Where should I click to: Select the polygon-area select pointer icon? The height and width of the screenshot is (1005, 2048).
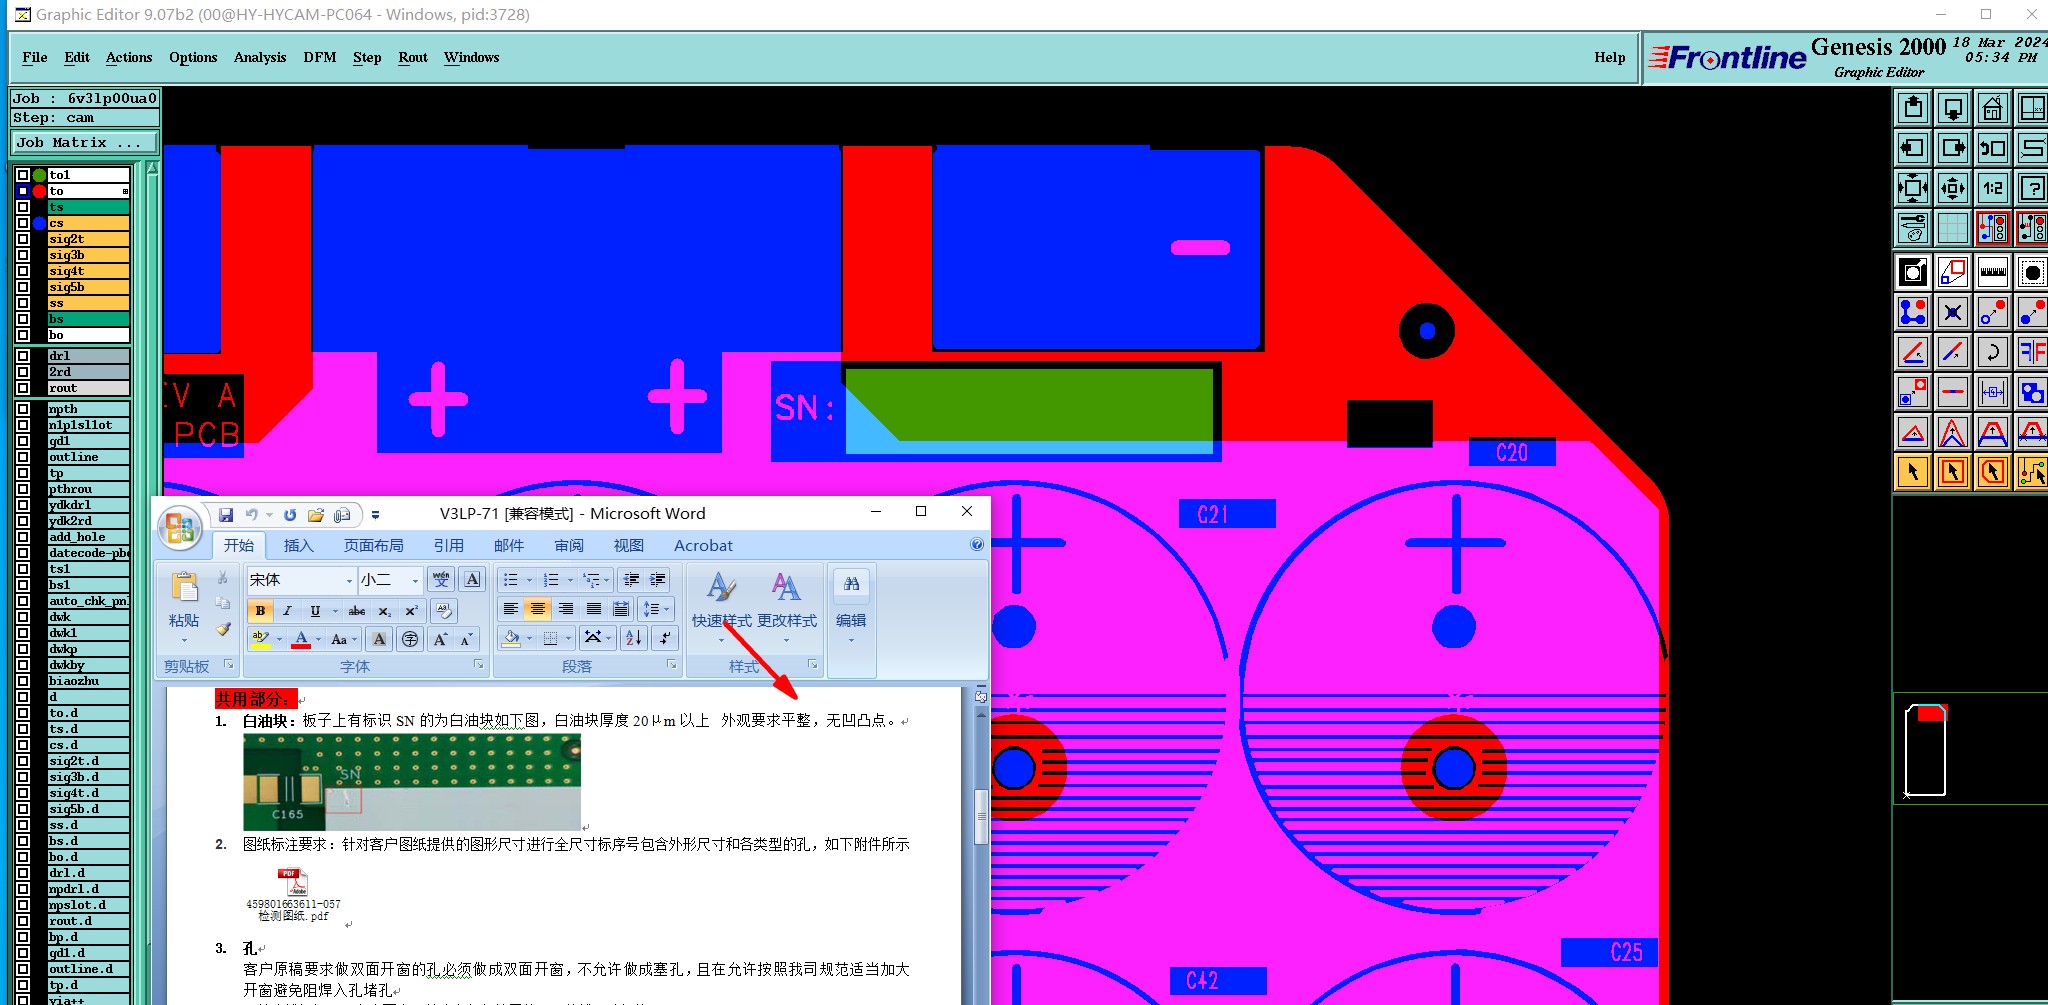tap(1992, 472)
